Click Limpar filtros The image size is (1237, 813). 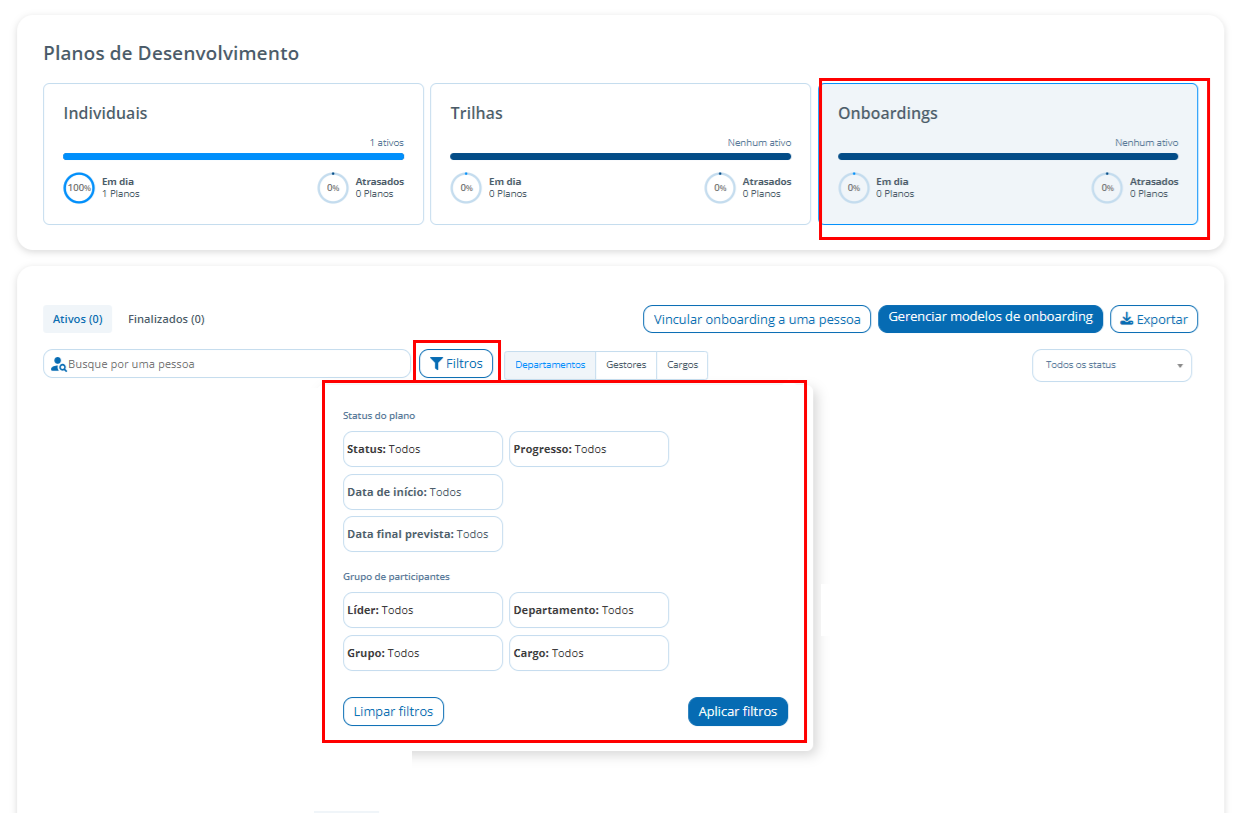click(393, 712)
